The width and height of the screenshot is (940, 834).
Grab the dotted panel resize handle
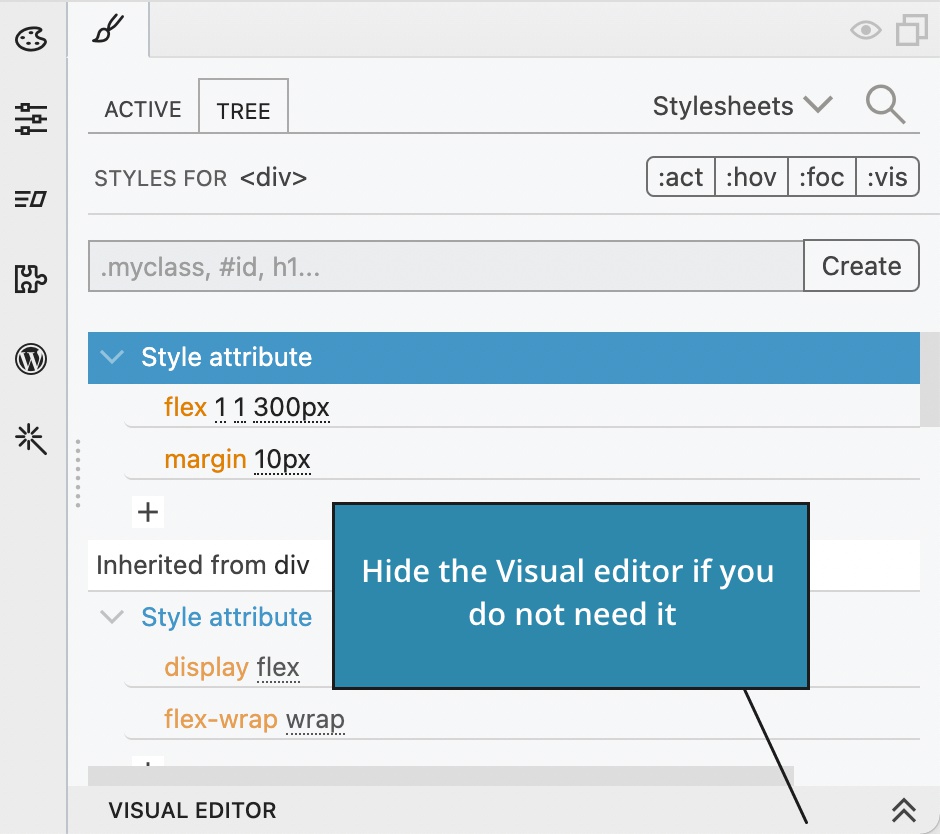[78, 474]
